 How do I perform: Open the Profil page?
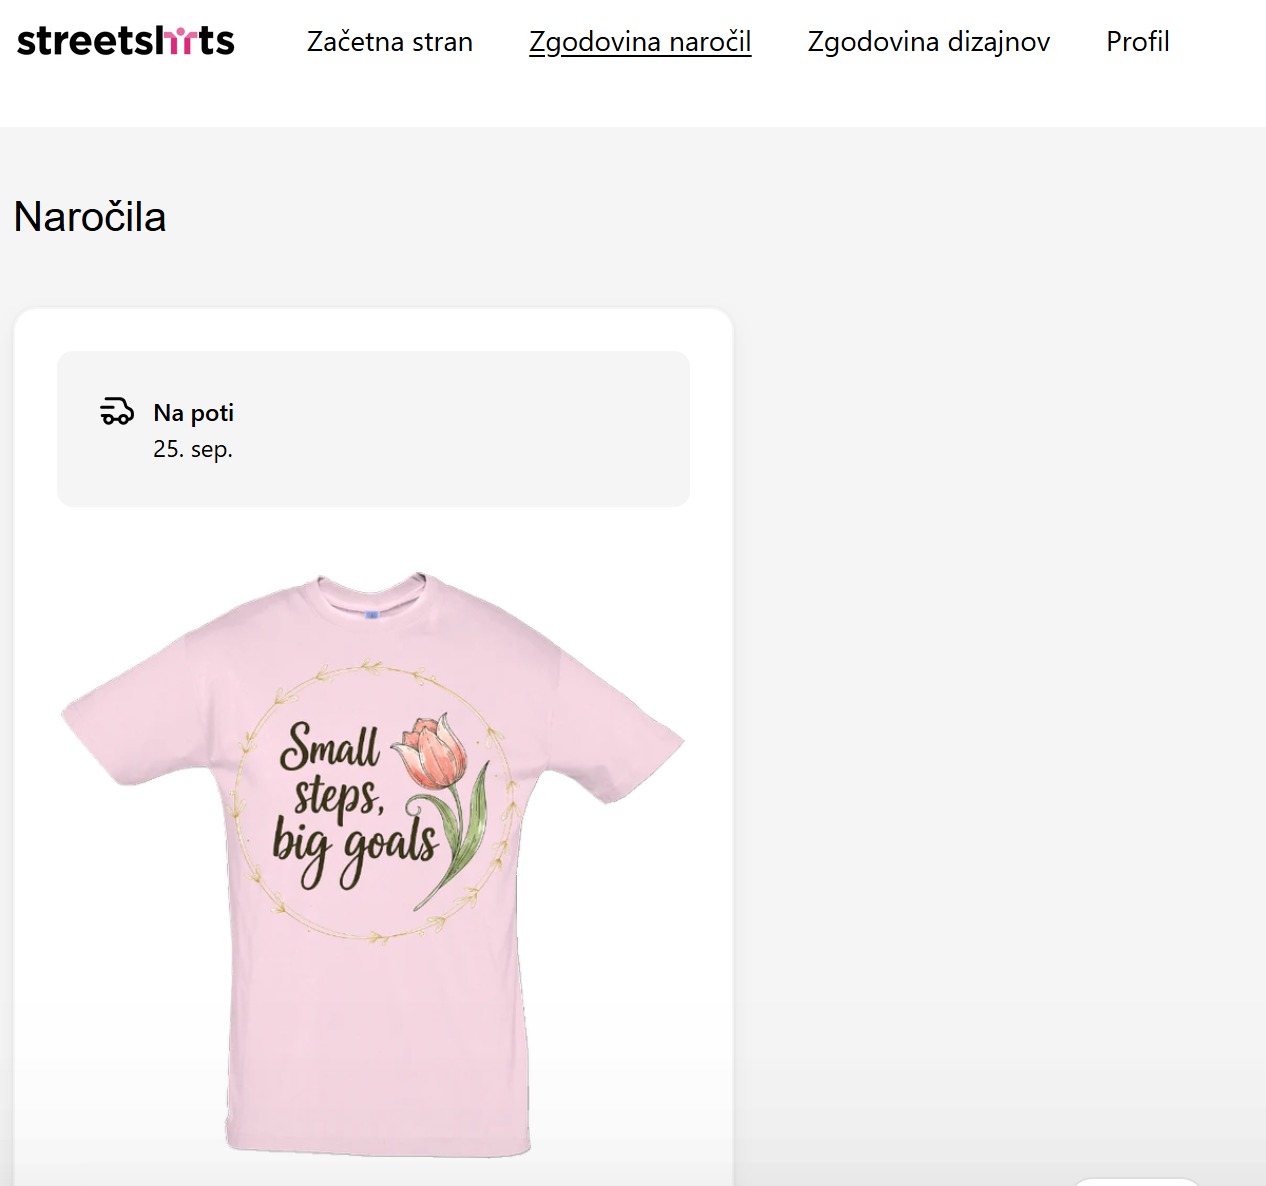click(x=1137, y=42)
